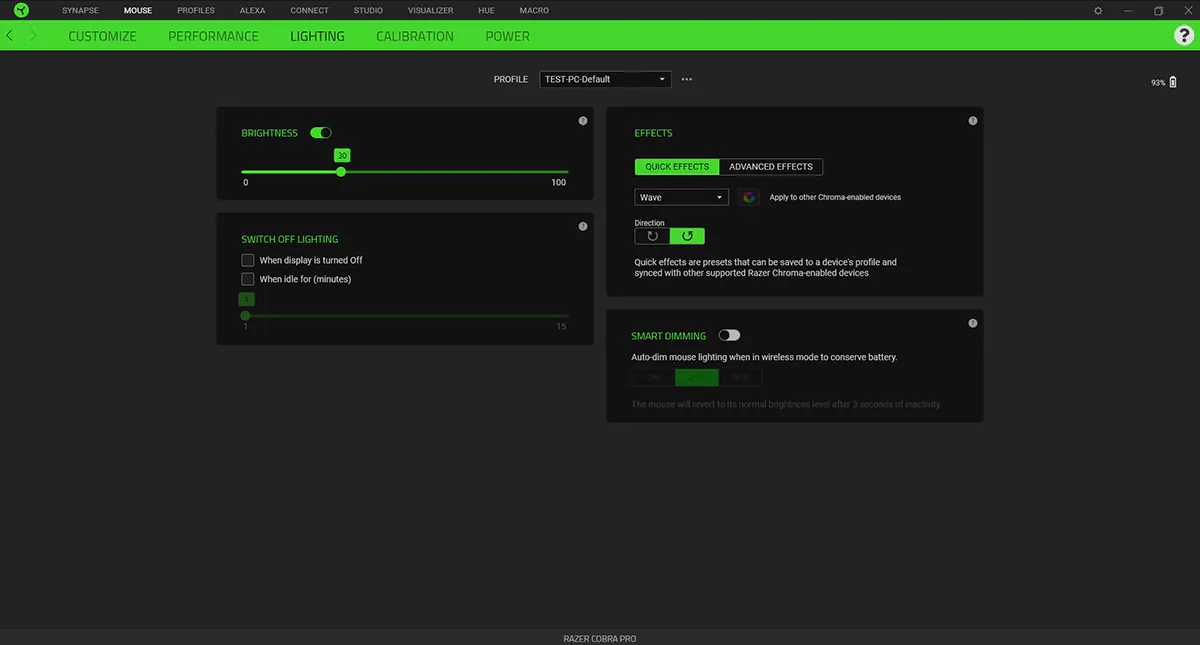Open the Power subtab

(507, 36)
